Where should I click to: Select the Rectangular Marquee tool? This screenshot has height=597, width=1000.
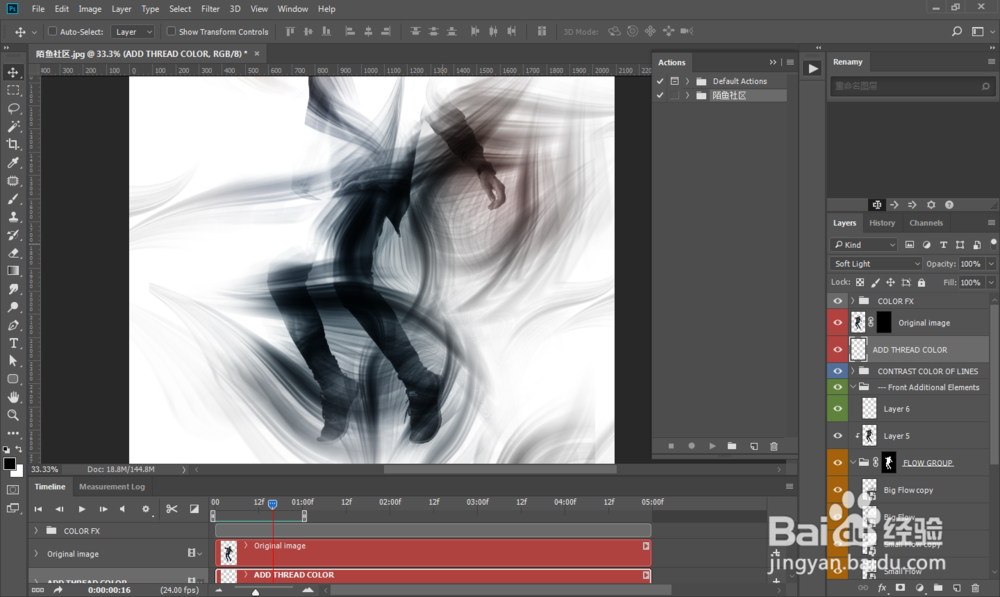(x=13, y=90)
